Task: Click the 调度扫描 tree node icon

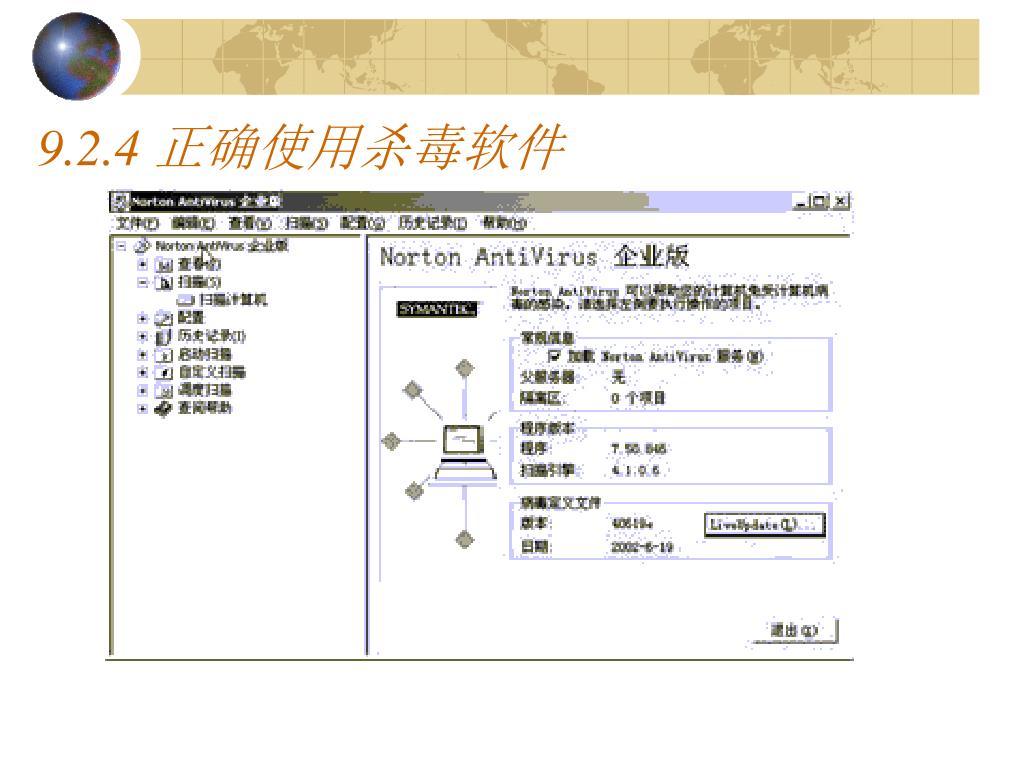Action: 163,391
